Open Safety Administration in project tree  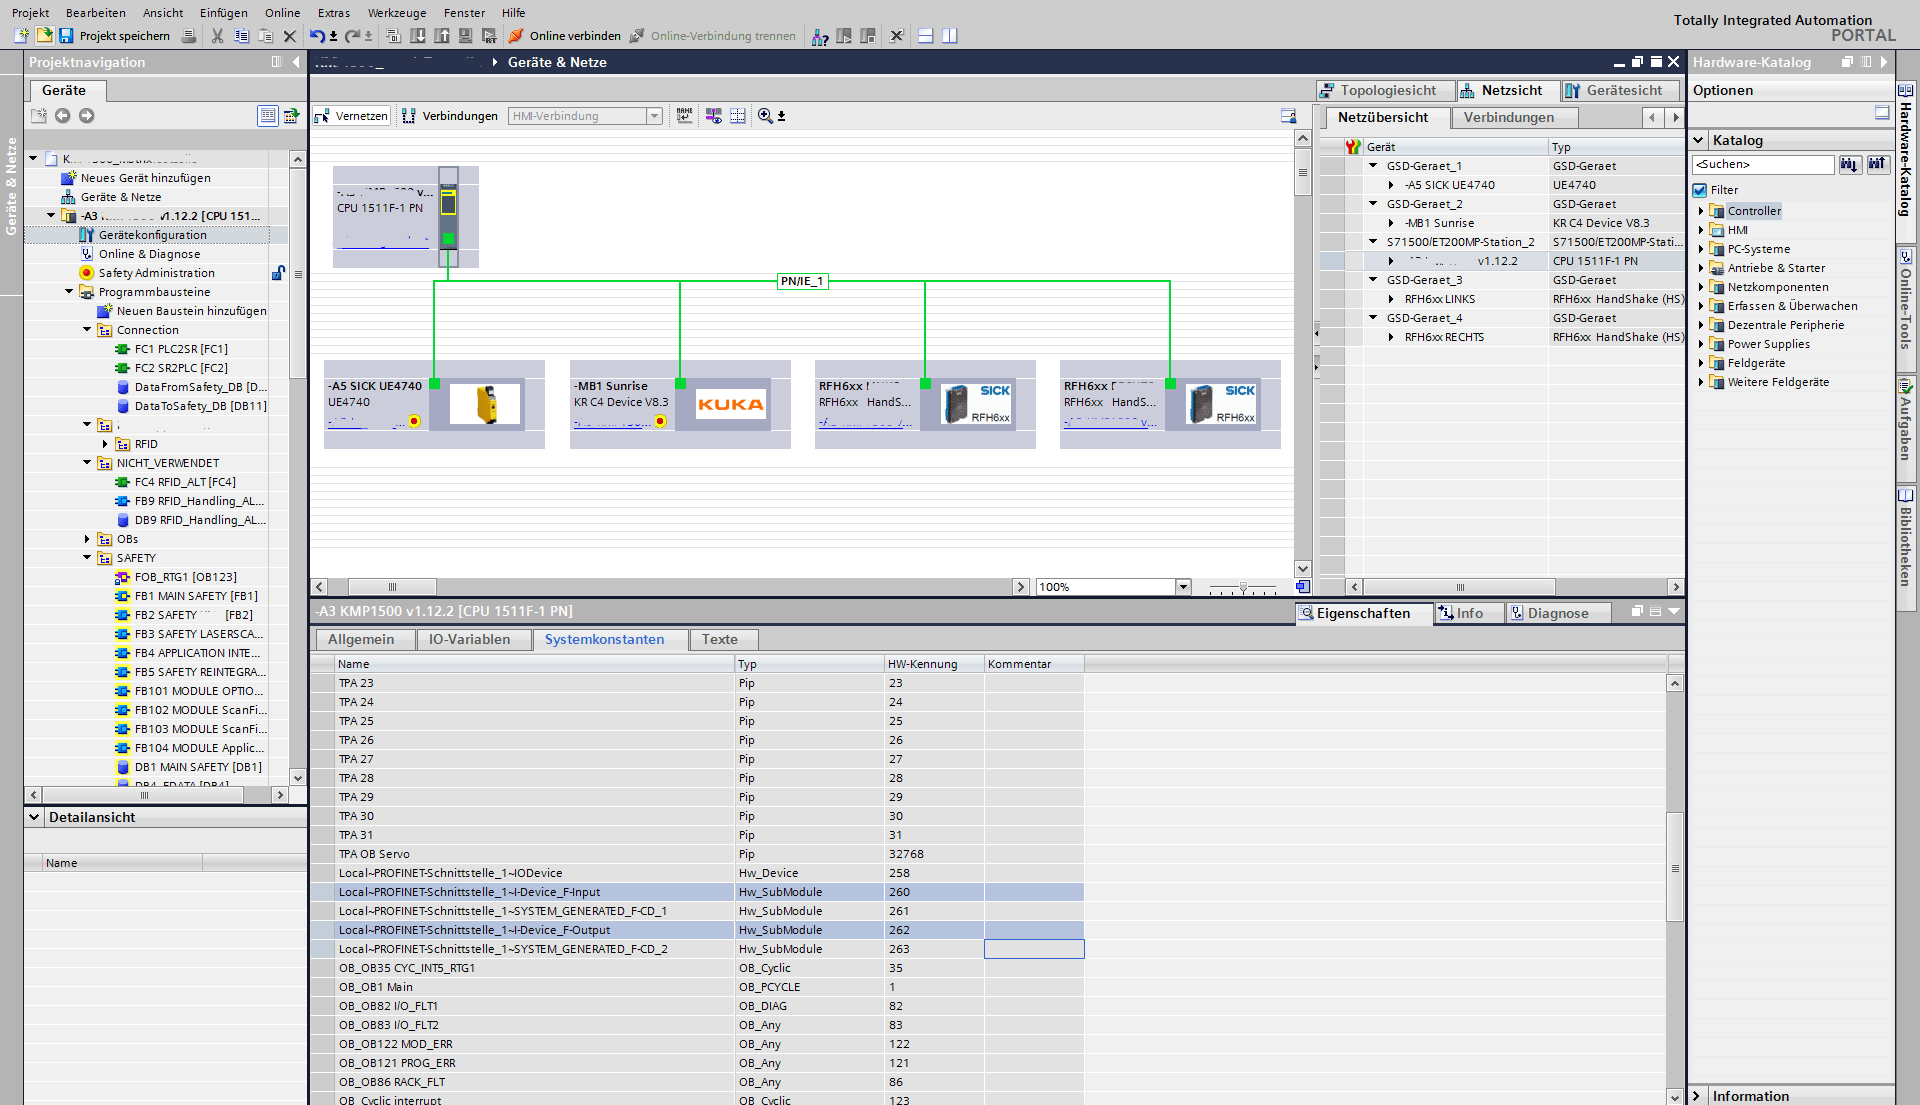point(156,273)
